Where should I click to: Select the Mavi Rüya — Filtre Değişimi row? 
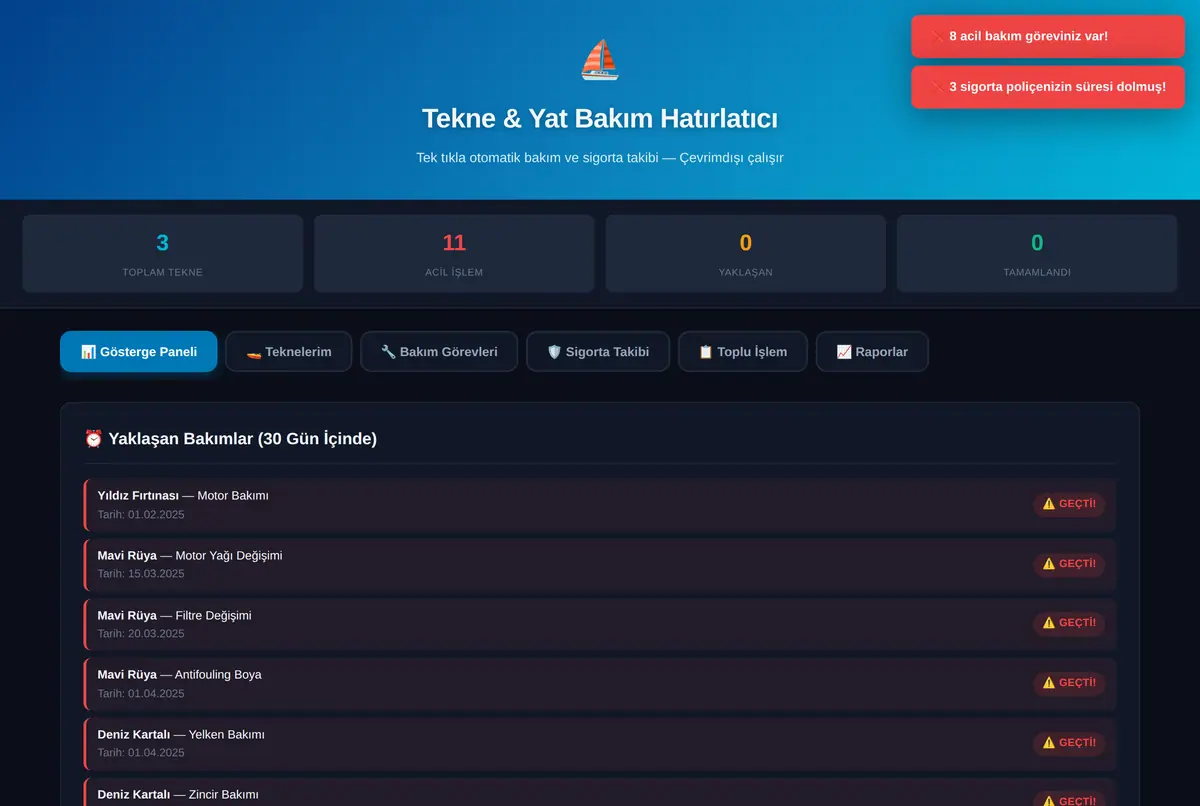pyautogui.click(x=600, y=624)
